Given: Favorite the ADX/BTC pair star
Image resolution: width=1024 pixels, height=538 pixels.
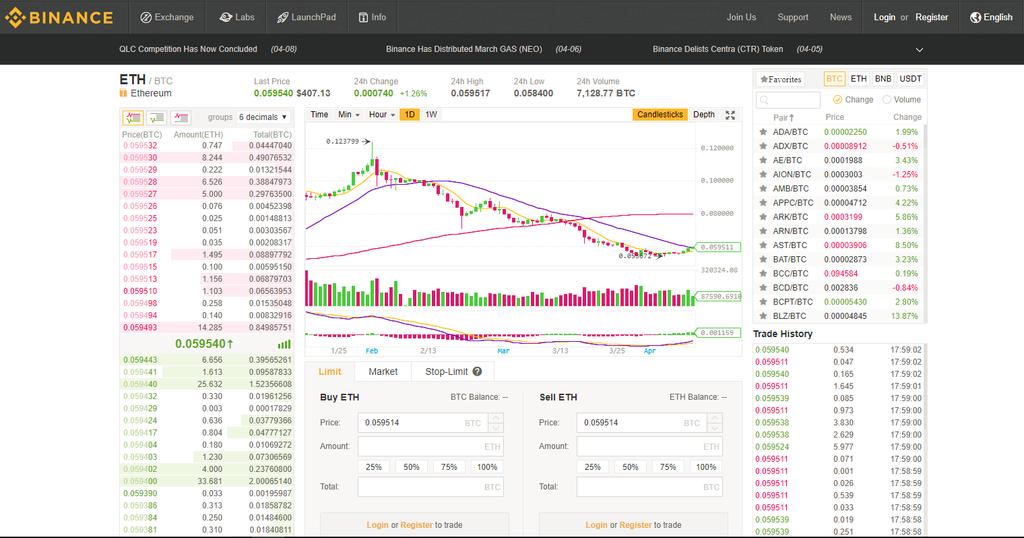Looking at the screenshot, I should pos(763,146).
